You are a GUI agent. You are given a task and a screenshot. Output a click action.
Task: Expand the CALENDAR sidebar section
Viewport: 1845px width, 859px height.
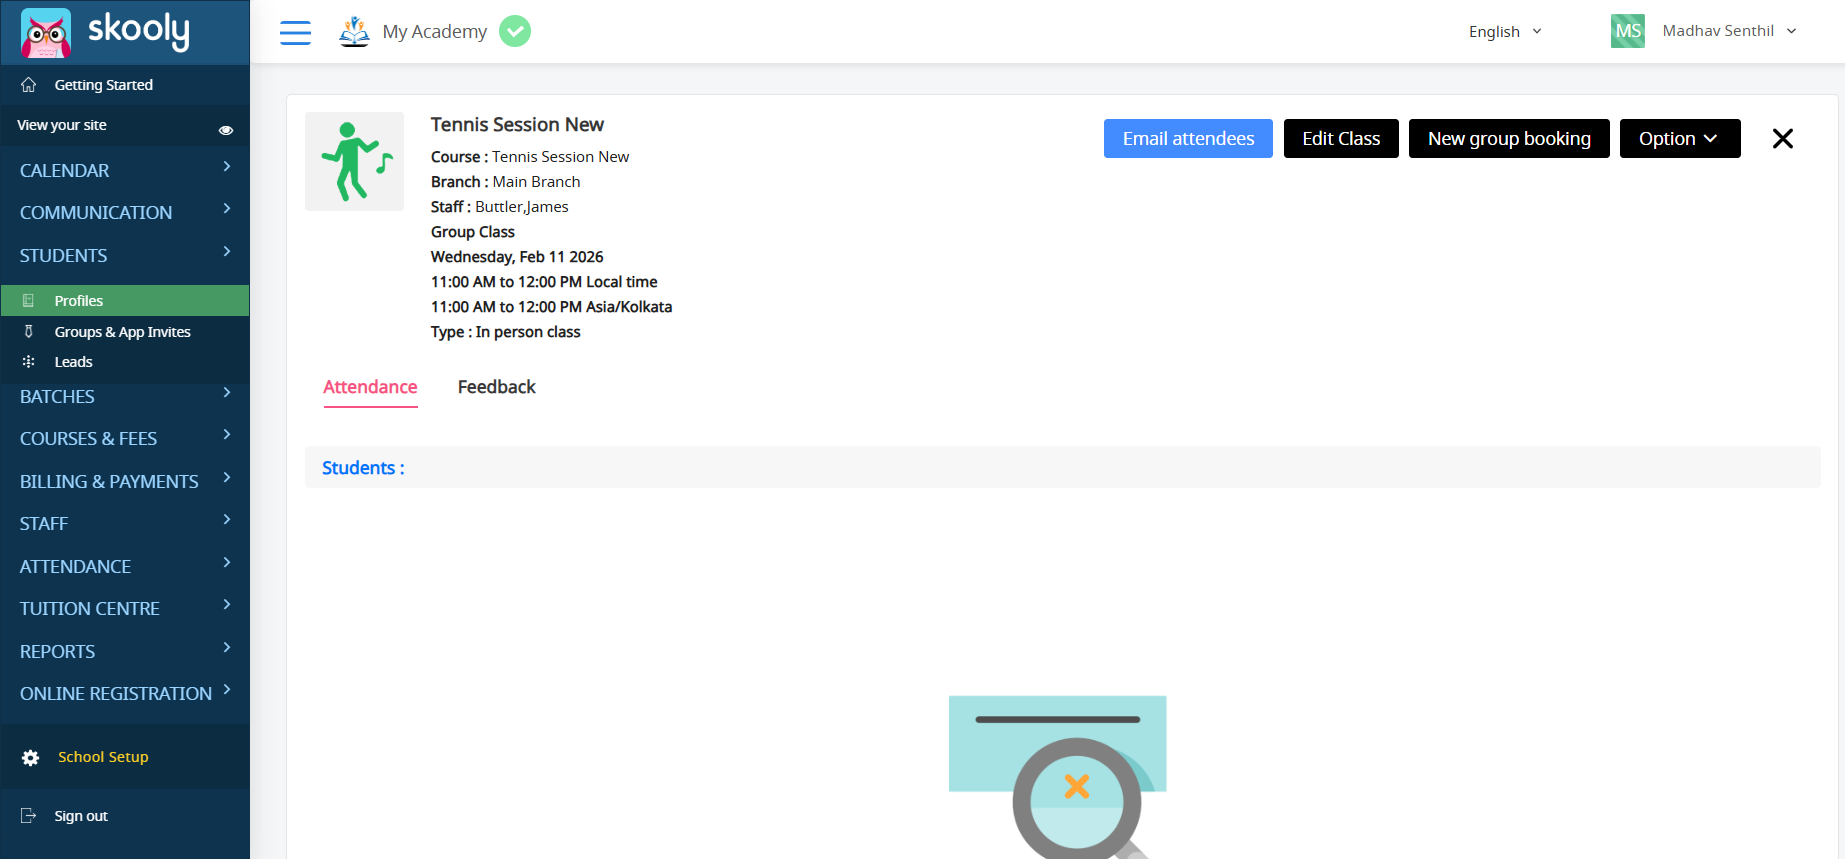pos(125,170)
